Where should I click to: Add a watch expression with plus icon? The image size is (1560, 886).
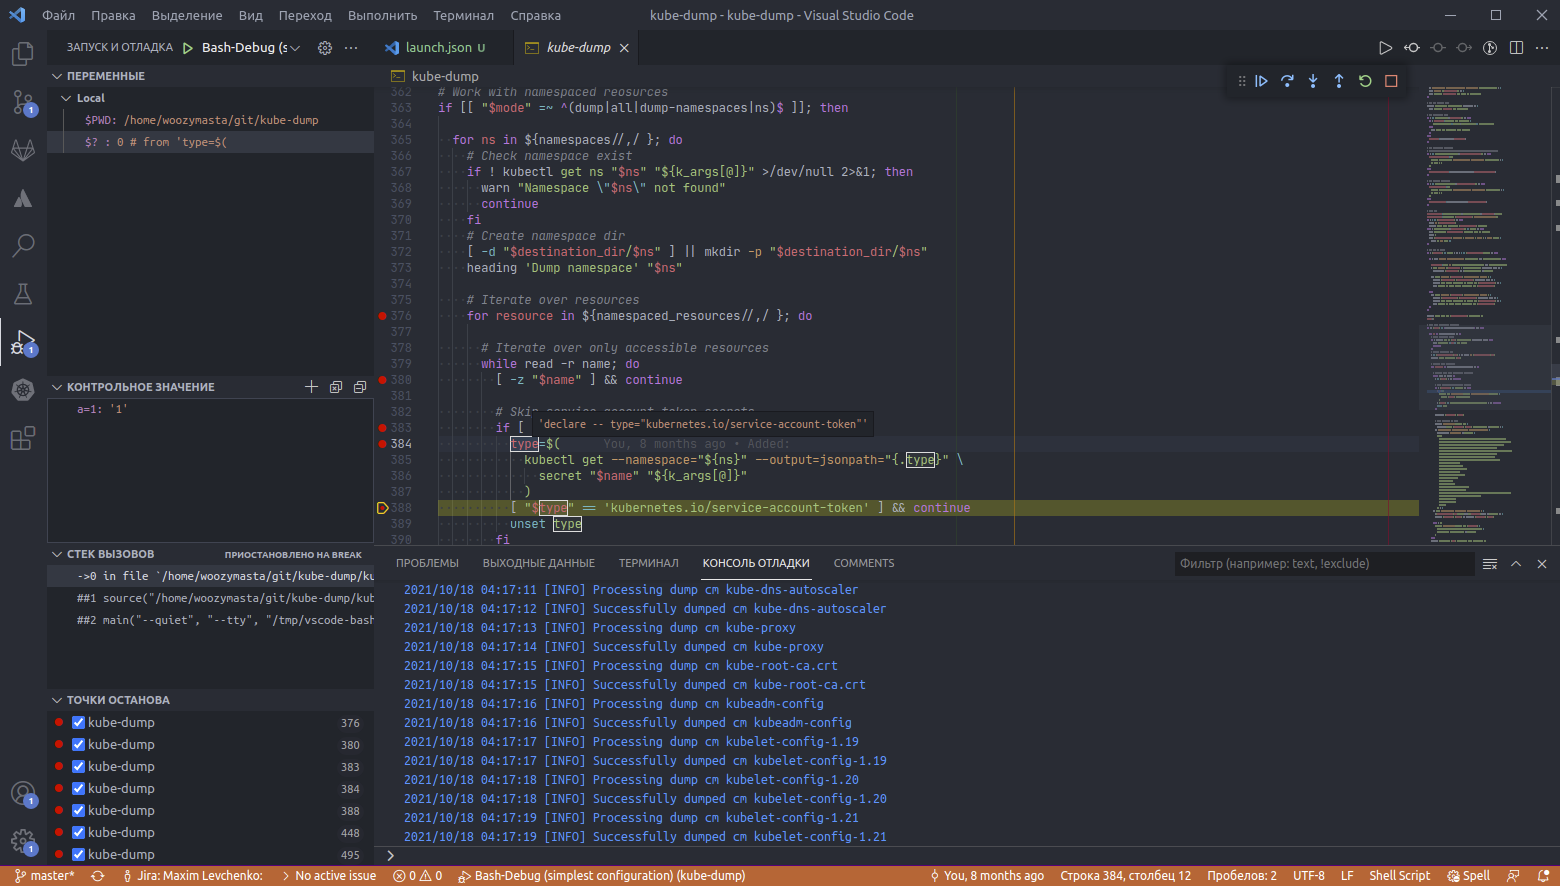[311, 387]
